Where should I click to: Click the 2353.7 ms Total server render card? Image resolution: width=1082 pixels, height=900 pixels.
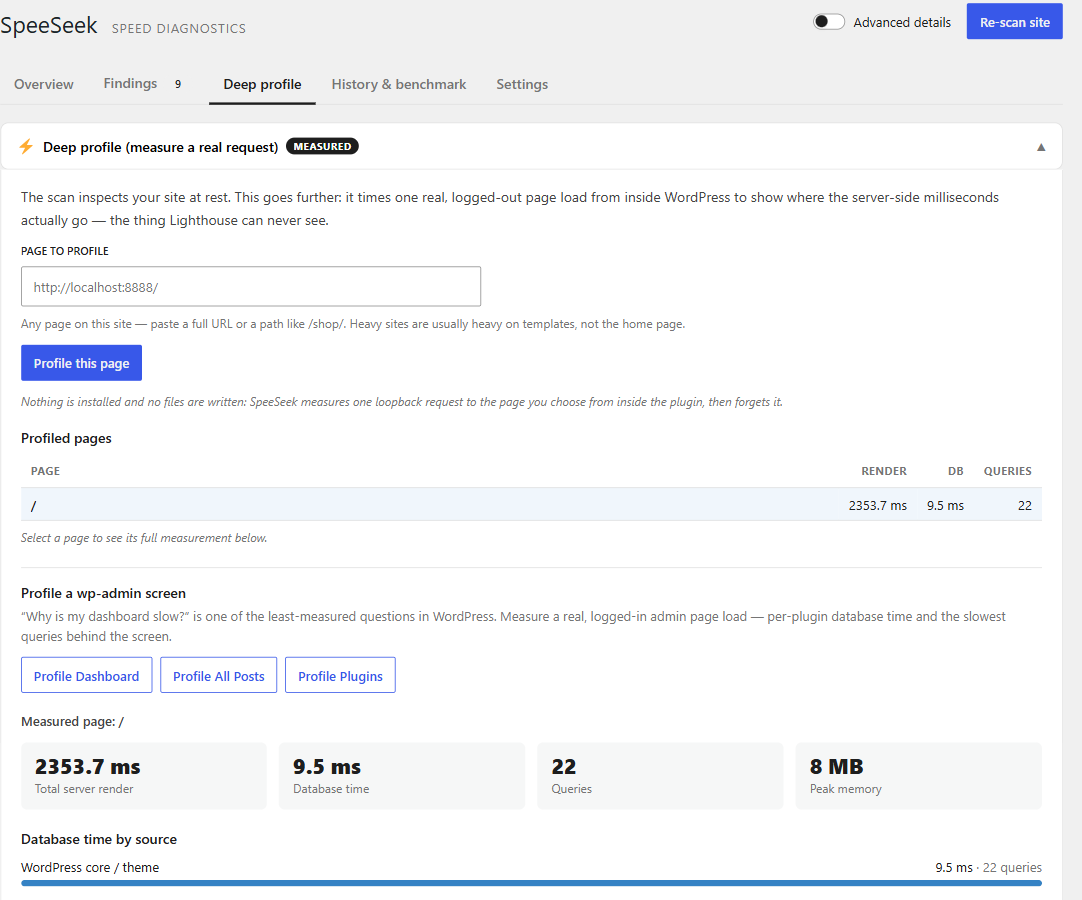click(x=144, y=776)
